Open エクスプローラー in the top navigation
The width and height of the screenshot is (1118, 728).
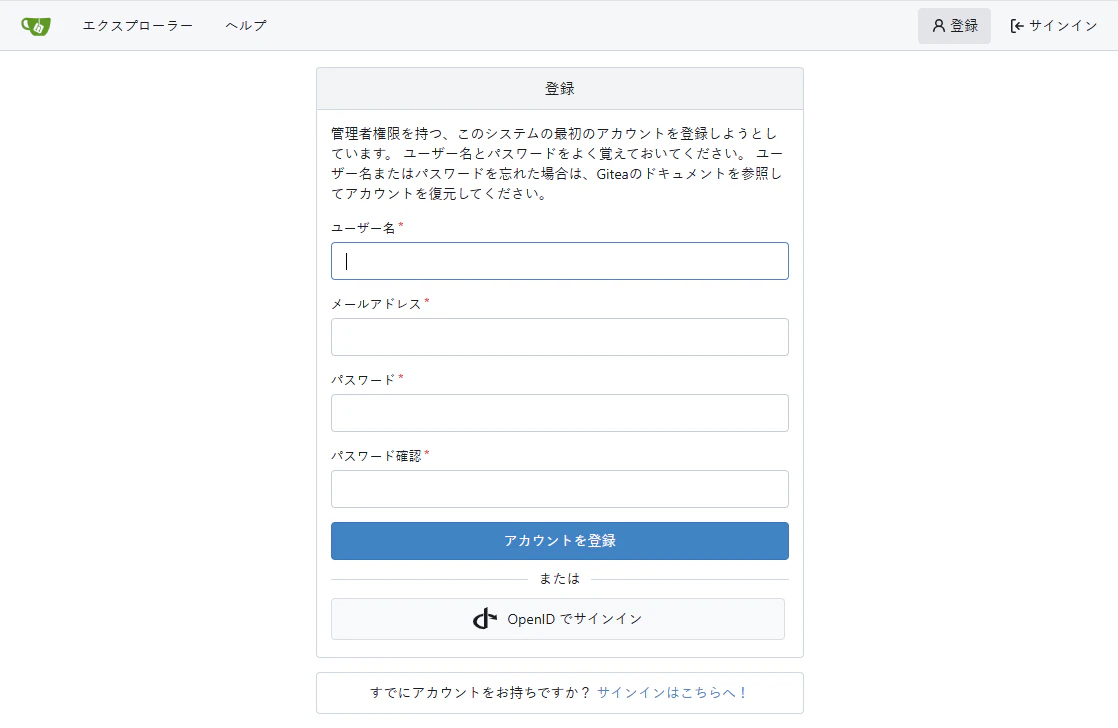[x=138, y=26]
